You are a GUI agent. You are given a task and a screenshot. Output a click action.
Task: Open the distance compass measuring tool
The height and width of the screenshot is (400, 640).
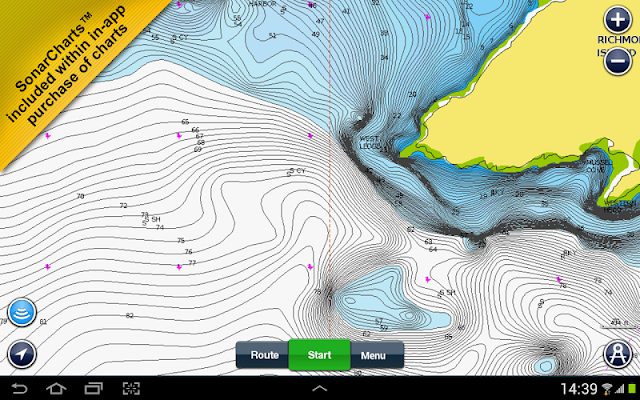point(618,354)
